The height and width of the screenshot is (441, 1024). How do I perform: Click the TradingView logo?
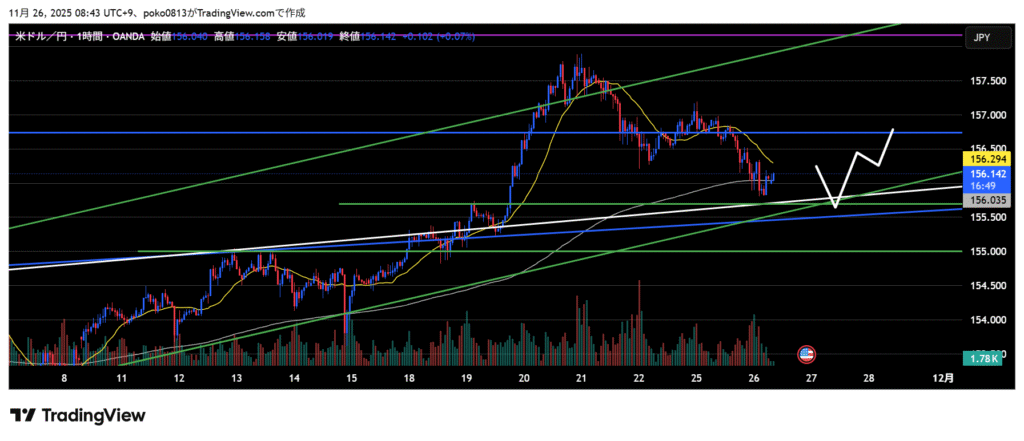click(x=78, y=415)
